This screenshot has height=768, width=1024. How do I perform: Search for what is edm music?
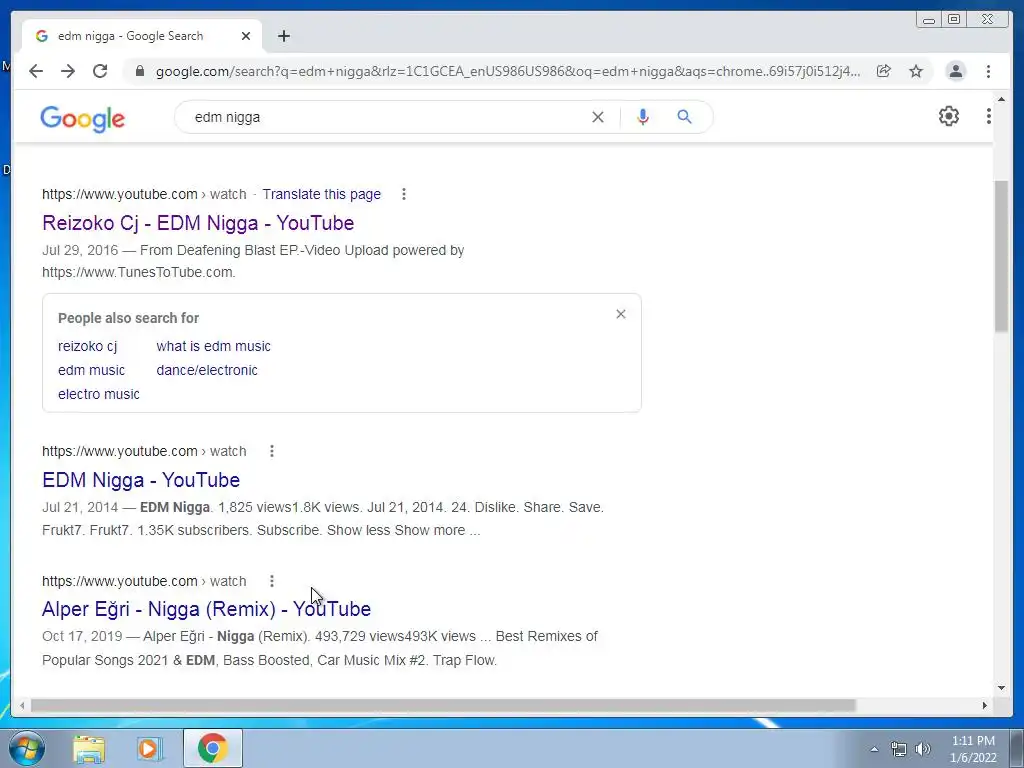coord(213,346)
